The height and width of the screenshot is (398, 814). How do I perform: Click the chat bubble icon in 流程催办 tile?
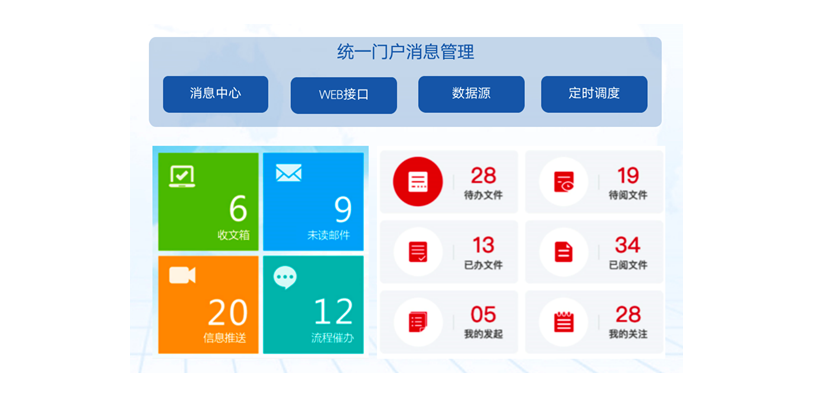click(285, 278)
